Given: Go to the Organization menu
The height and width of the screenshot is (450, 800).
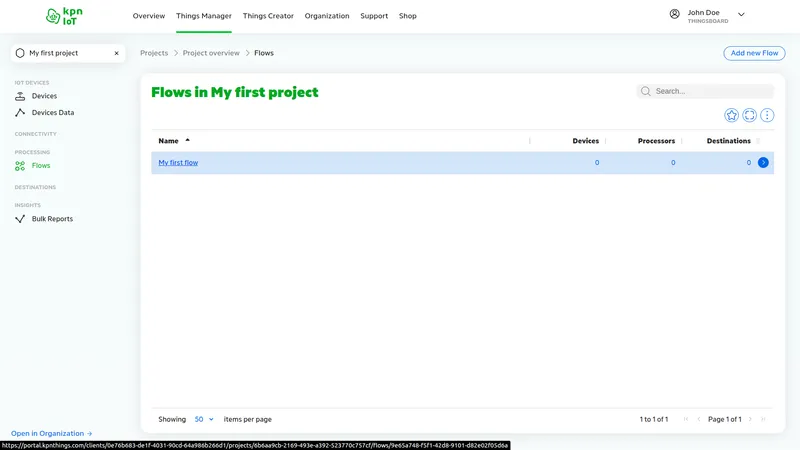Looking at the screenshot, I should tap(327, 16).
